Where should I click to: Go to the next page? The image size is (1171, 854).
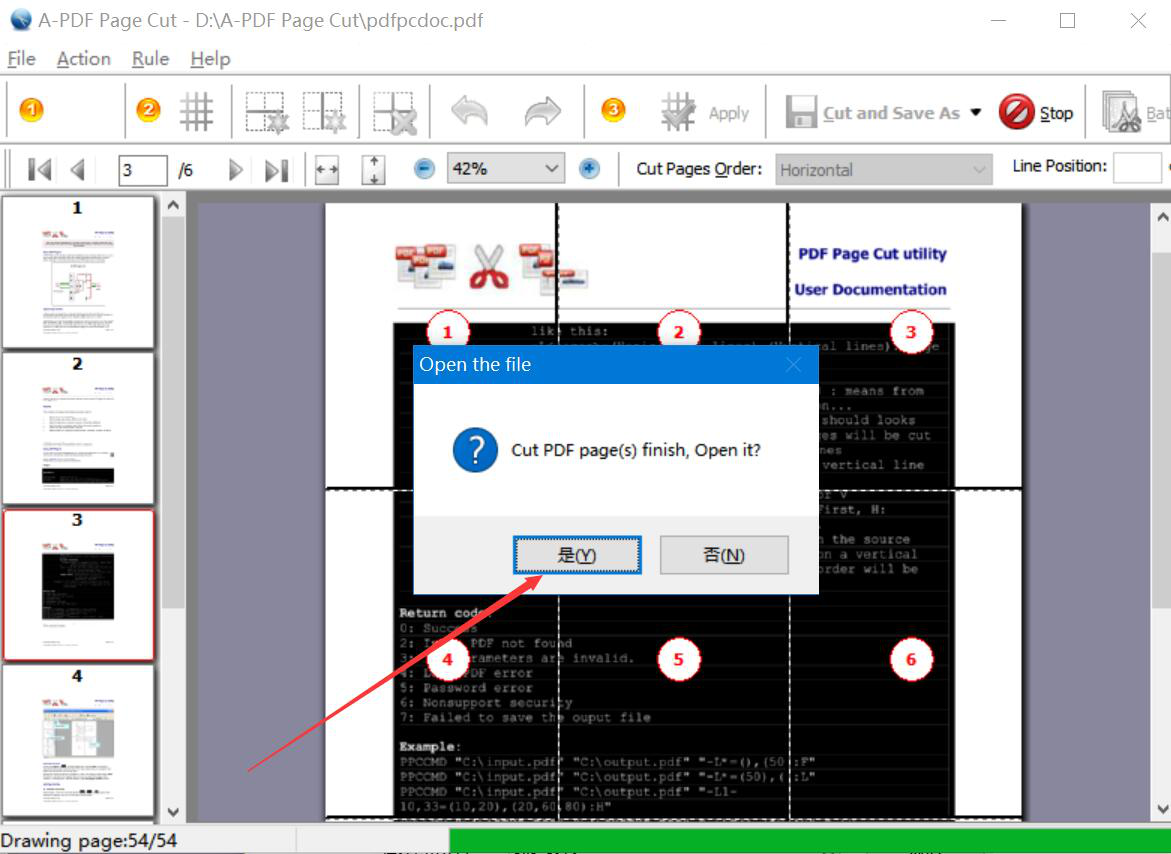pyautogui.click(x=235, y=170)
